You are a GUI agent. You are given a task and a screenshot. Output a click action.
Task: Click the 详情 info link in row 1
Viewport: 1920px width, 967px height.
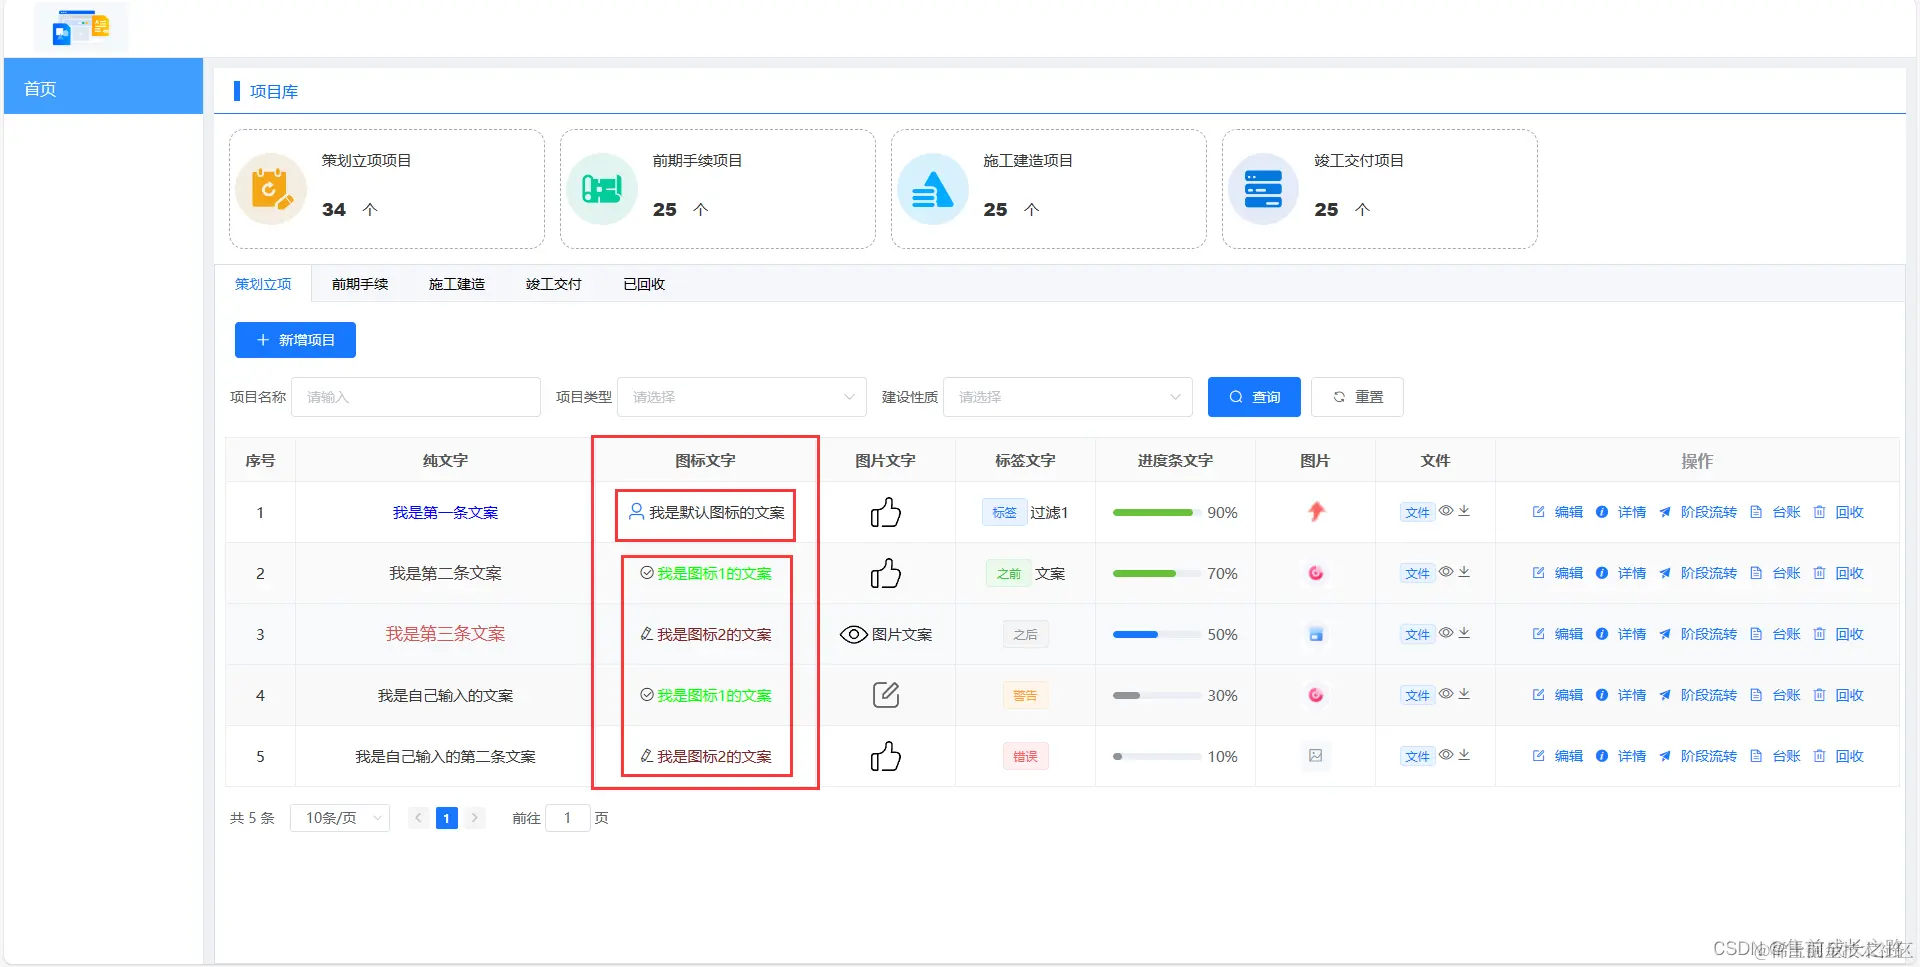[x=1621, y=512]
